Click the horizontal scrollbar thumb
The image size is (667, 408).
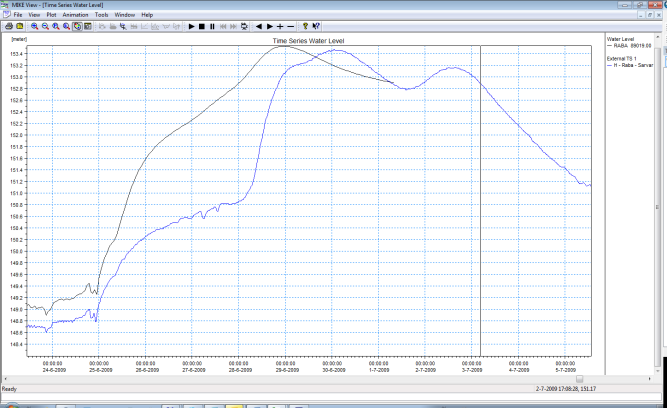579,379
